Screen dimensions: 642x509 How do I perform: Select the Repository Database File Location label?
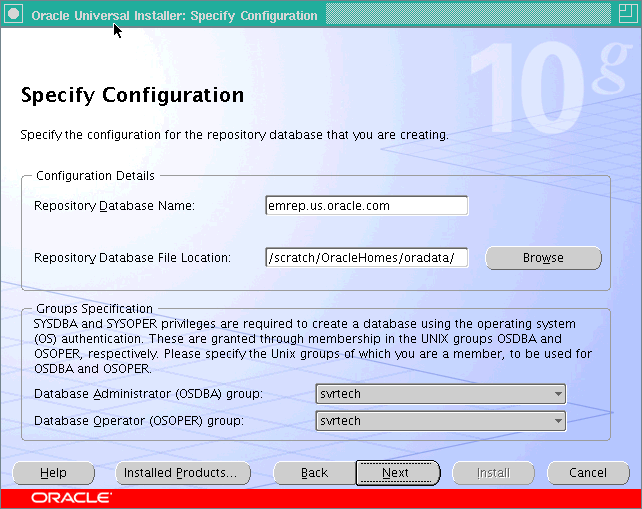click(x=132, y=258)
